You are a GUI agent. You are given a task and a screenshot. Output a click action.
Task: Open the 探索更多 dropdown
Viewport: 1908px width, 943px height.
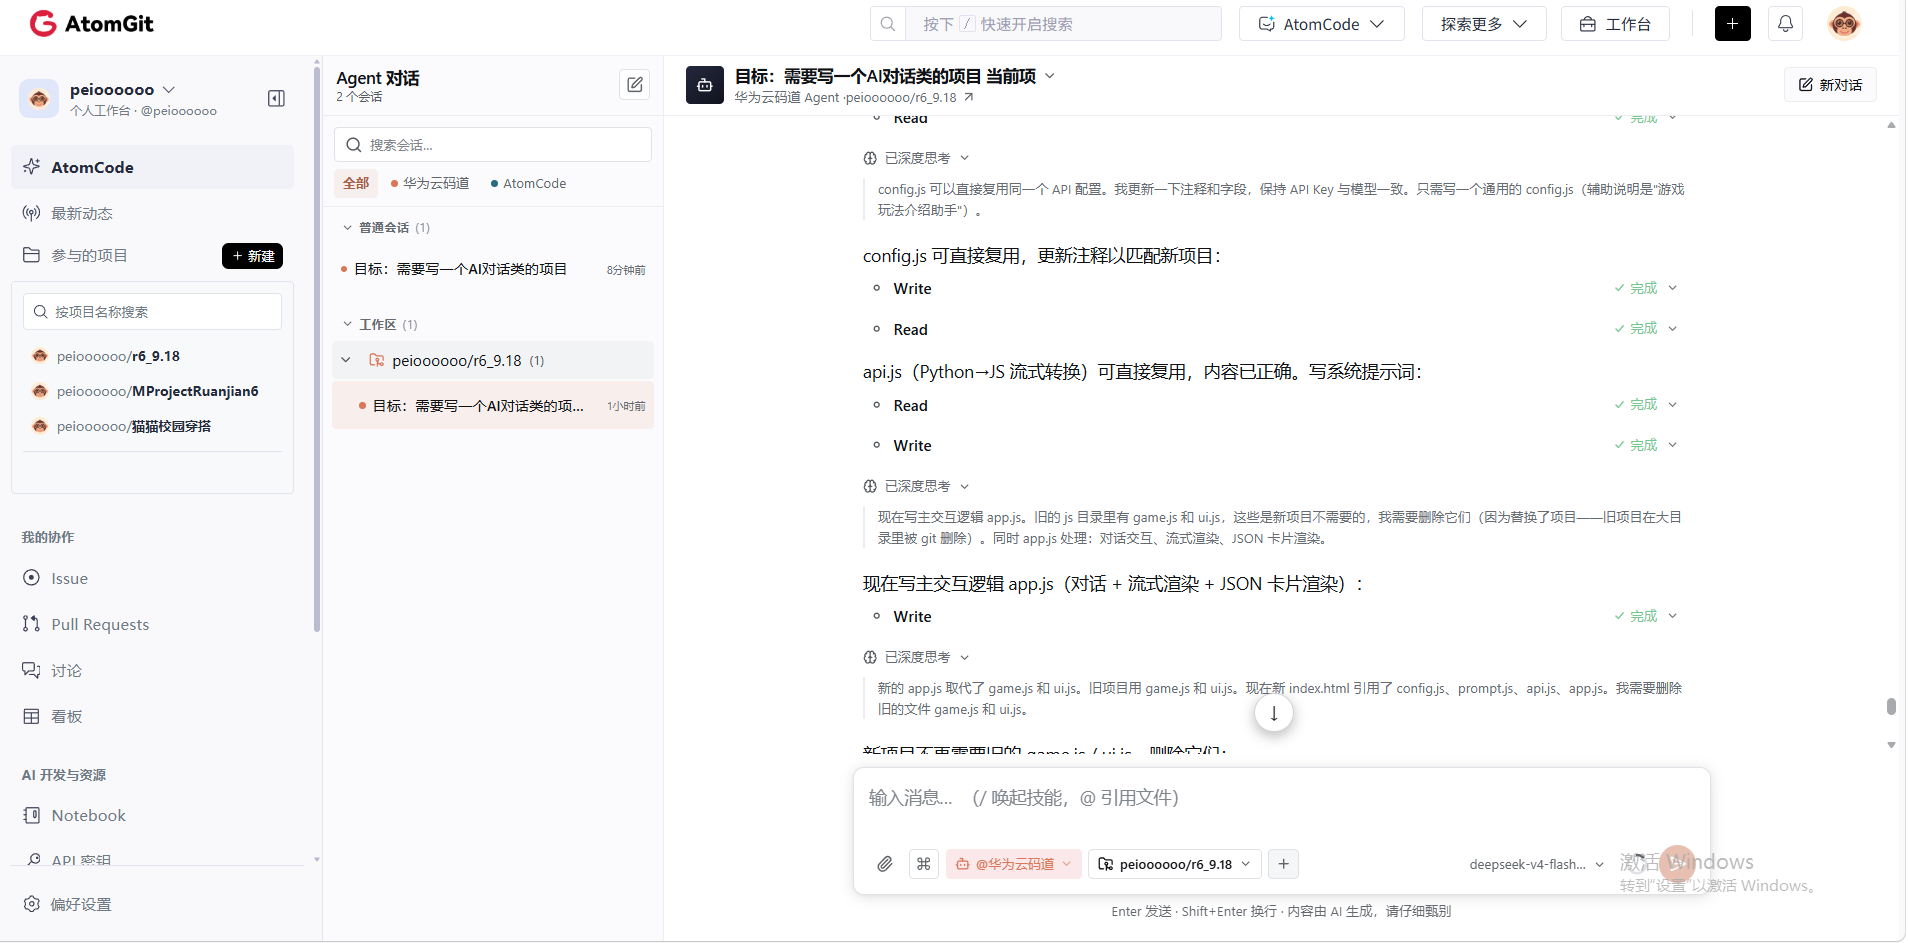[1483, 24]
